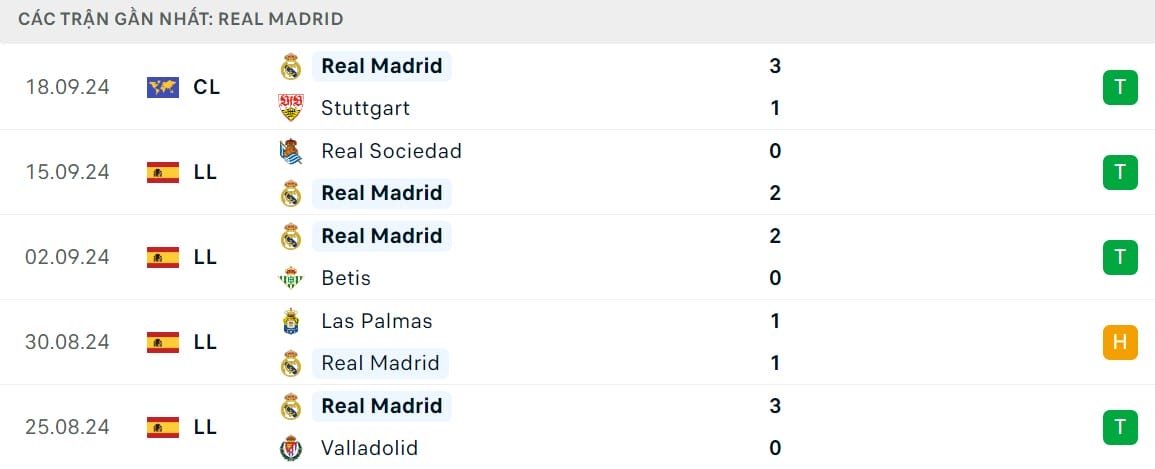Screen dimensions: 1155x469
Task: Click the 'Các trận gần nhất: Real Madrid' header
Action: tap(181, 19)
